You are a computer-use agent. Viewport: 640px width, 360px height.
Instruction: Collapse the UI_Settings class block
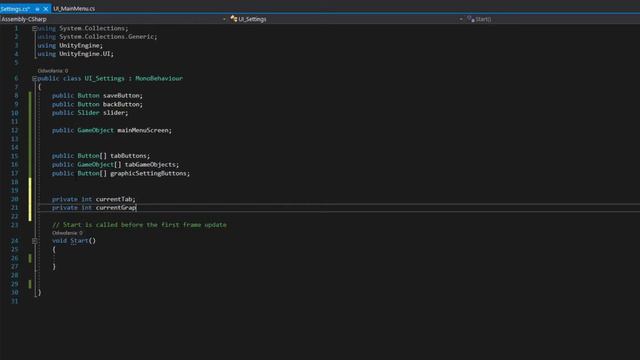pos(34,78)
